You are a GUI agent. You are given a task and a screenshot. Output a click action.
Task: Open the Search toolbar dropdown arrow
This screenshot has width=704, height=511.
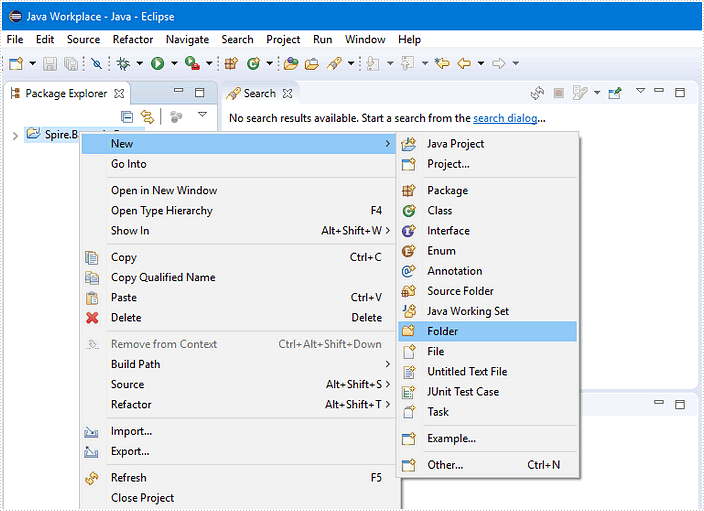coord(351,63)
